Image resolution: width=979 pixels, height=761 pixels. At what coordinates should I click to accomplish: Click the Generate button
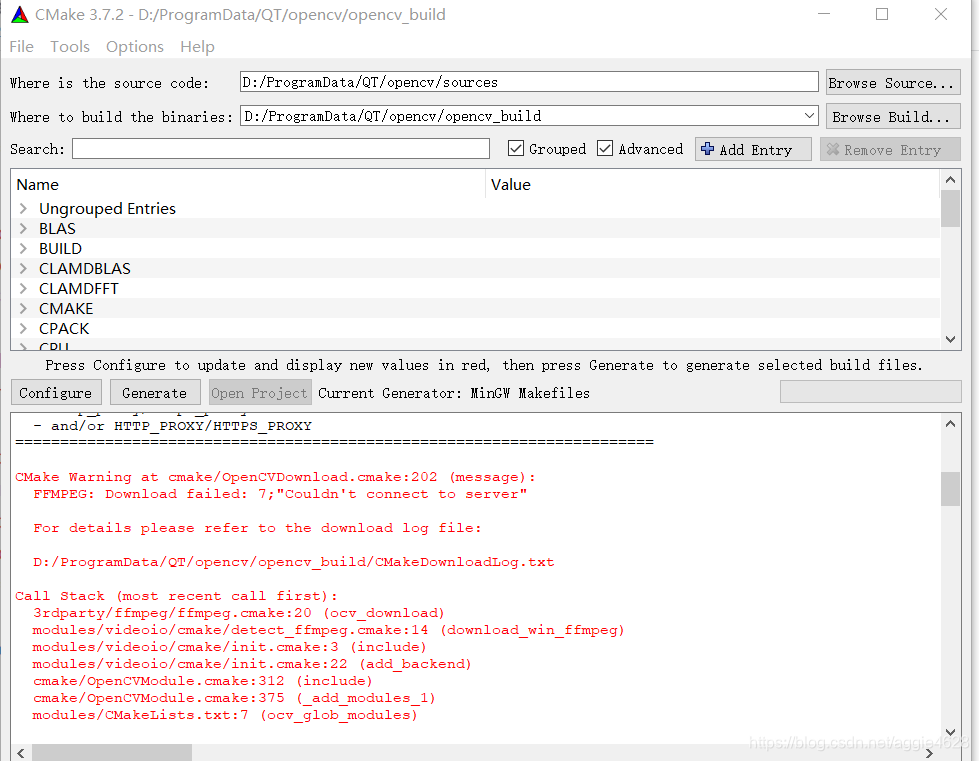point(155,393)
